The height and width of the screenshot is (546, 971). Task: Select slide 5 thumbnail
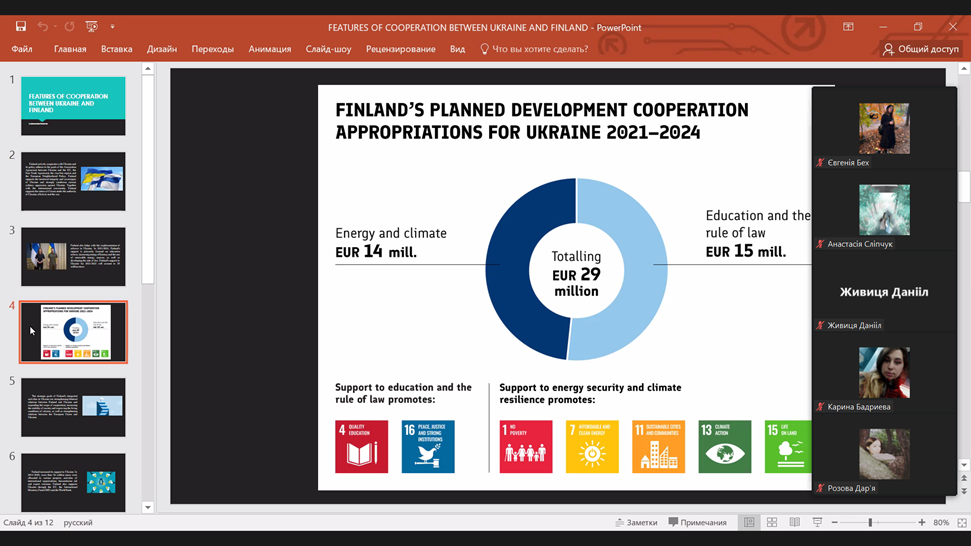tap(73, 407)
